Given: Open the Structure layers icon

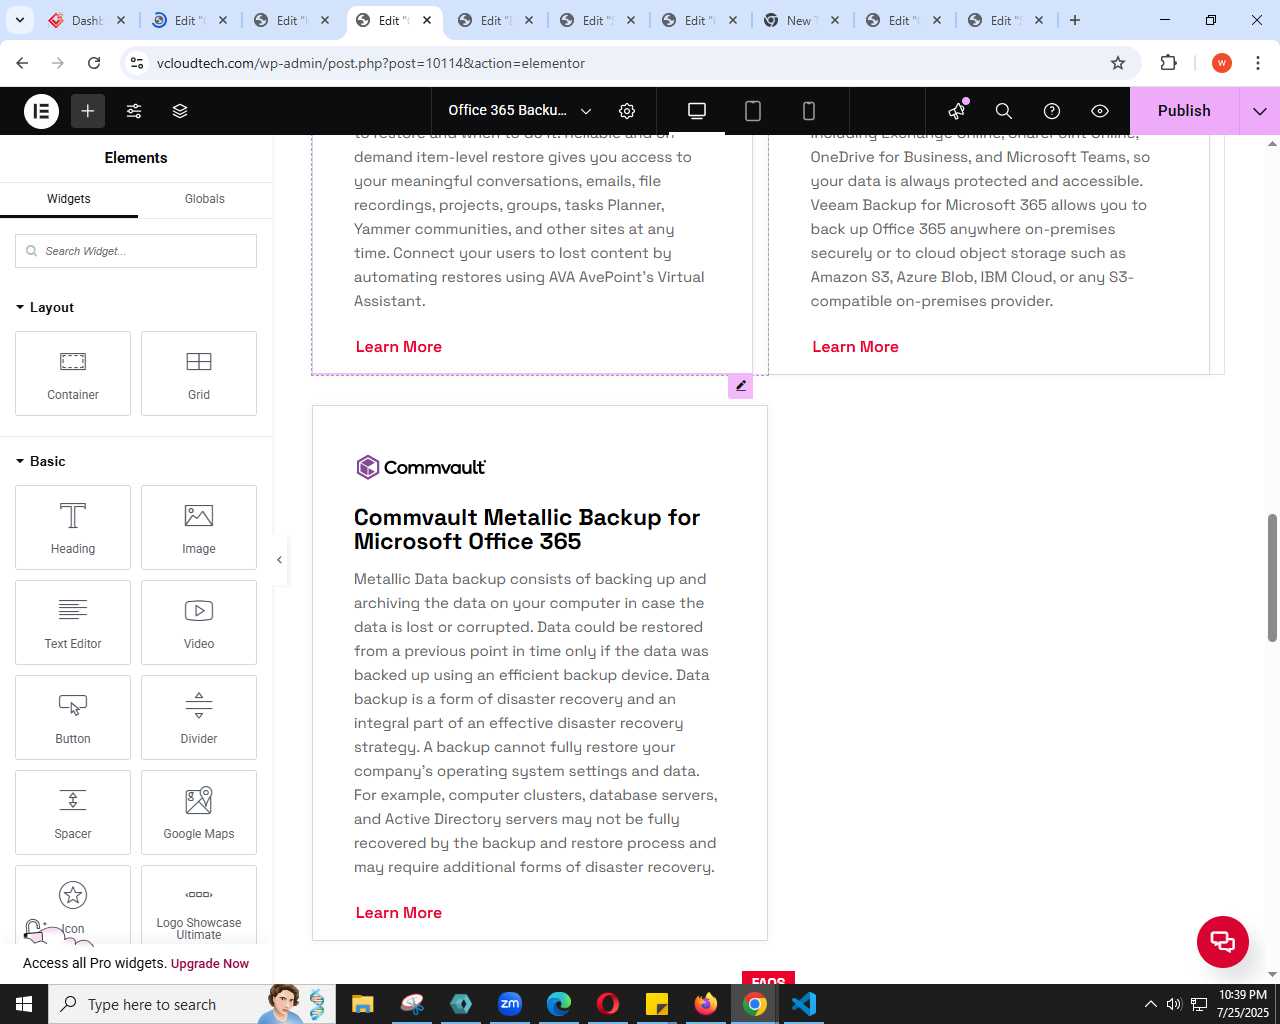Looking at the screenshot, I should pos(180,111).
